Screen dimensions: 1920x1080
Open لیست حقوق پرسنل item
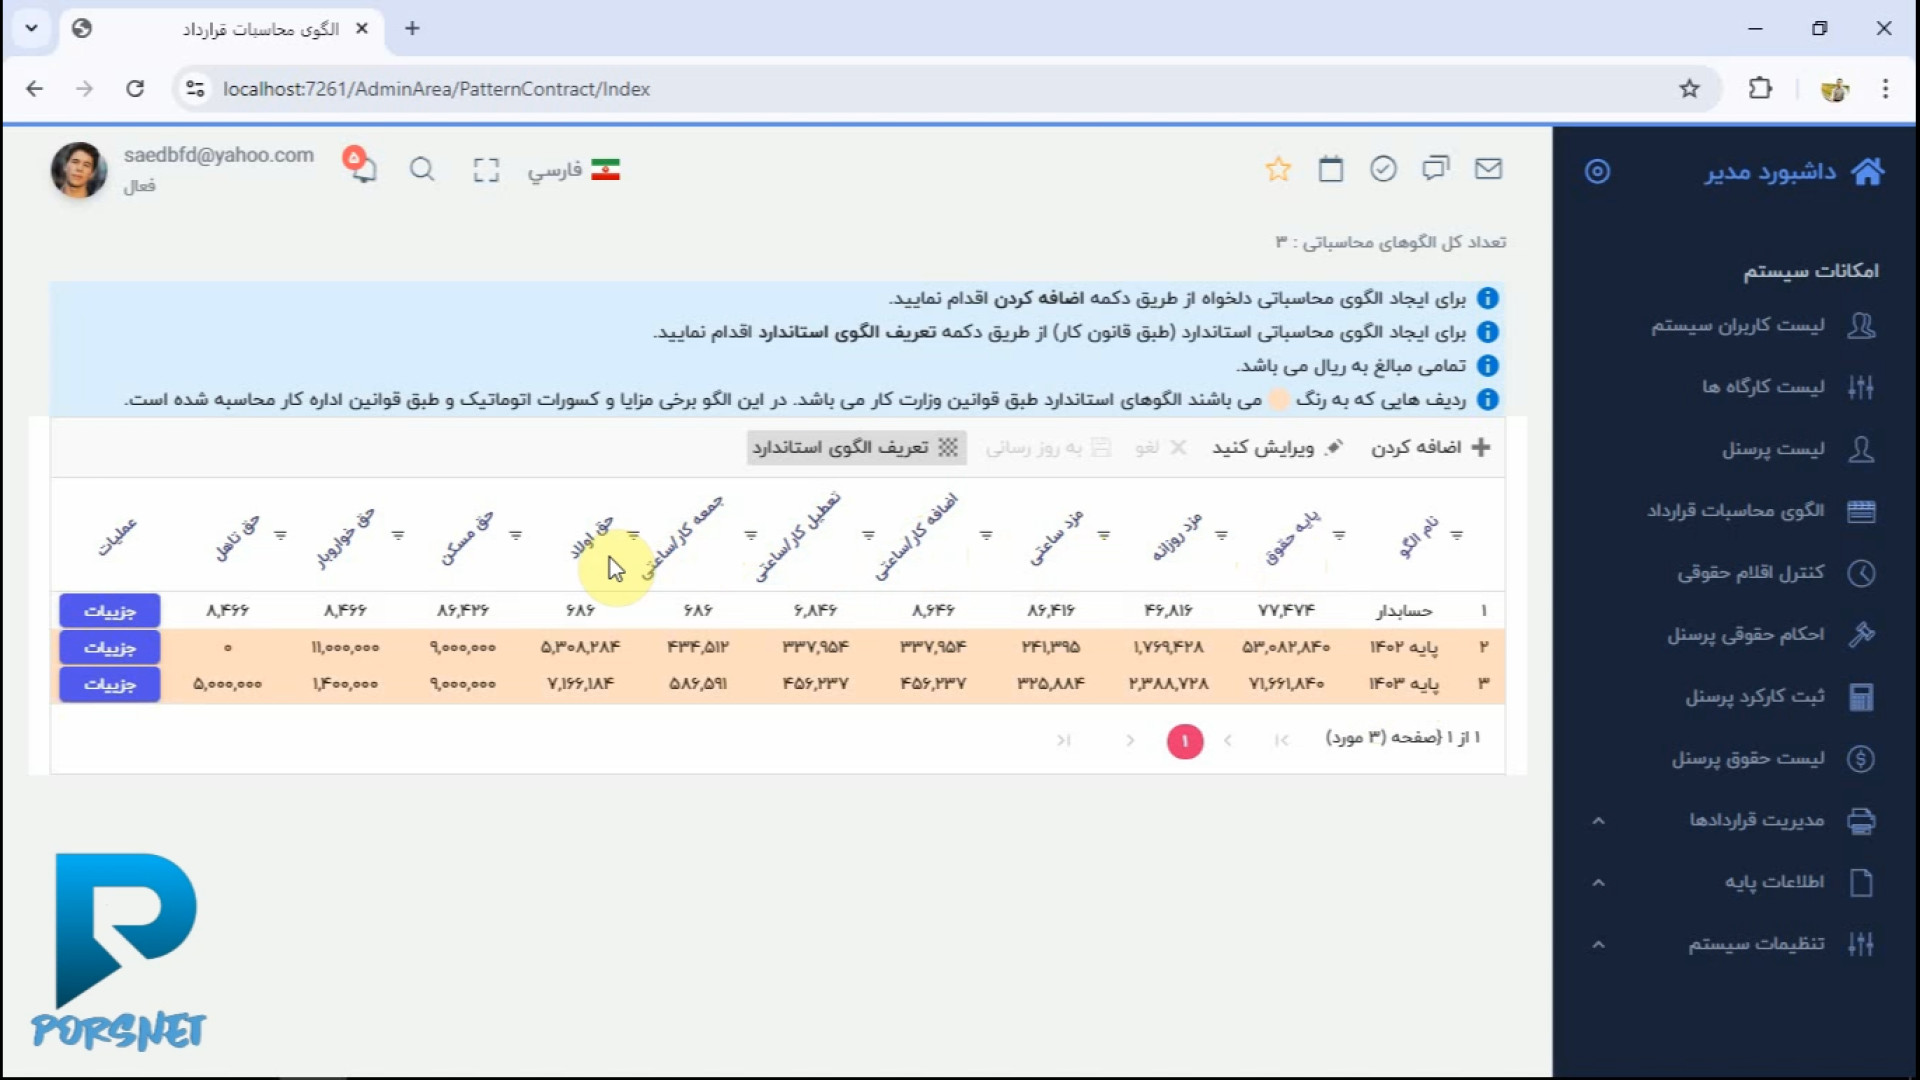[x=1772, y=759]
